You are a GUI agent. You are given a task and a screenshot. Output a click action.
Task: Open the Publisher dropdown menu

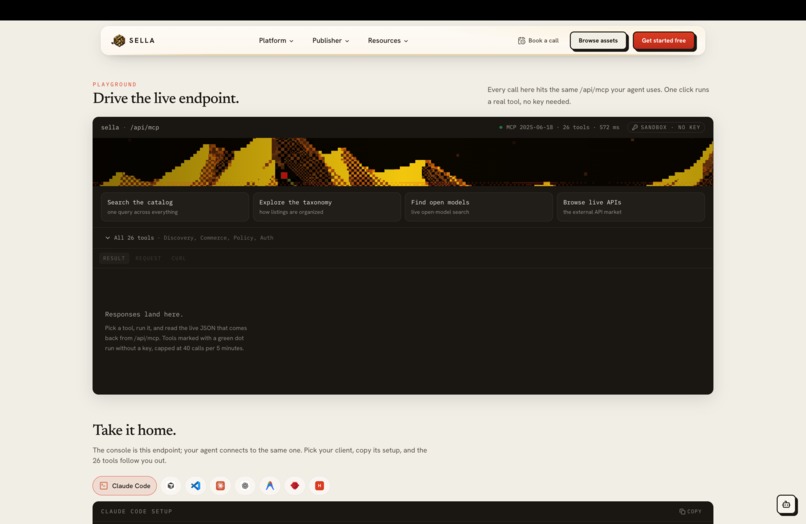pos(331,41)
